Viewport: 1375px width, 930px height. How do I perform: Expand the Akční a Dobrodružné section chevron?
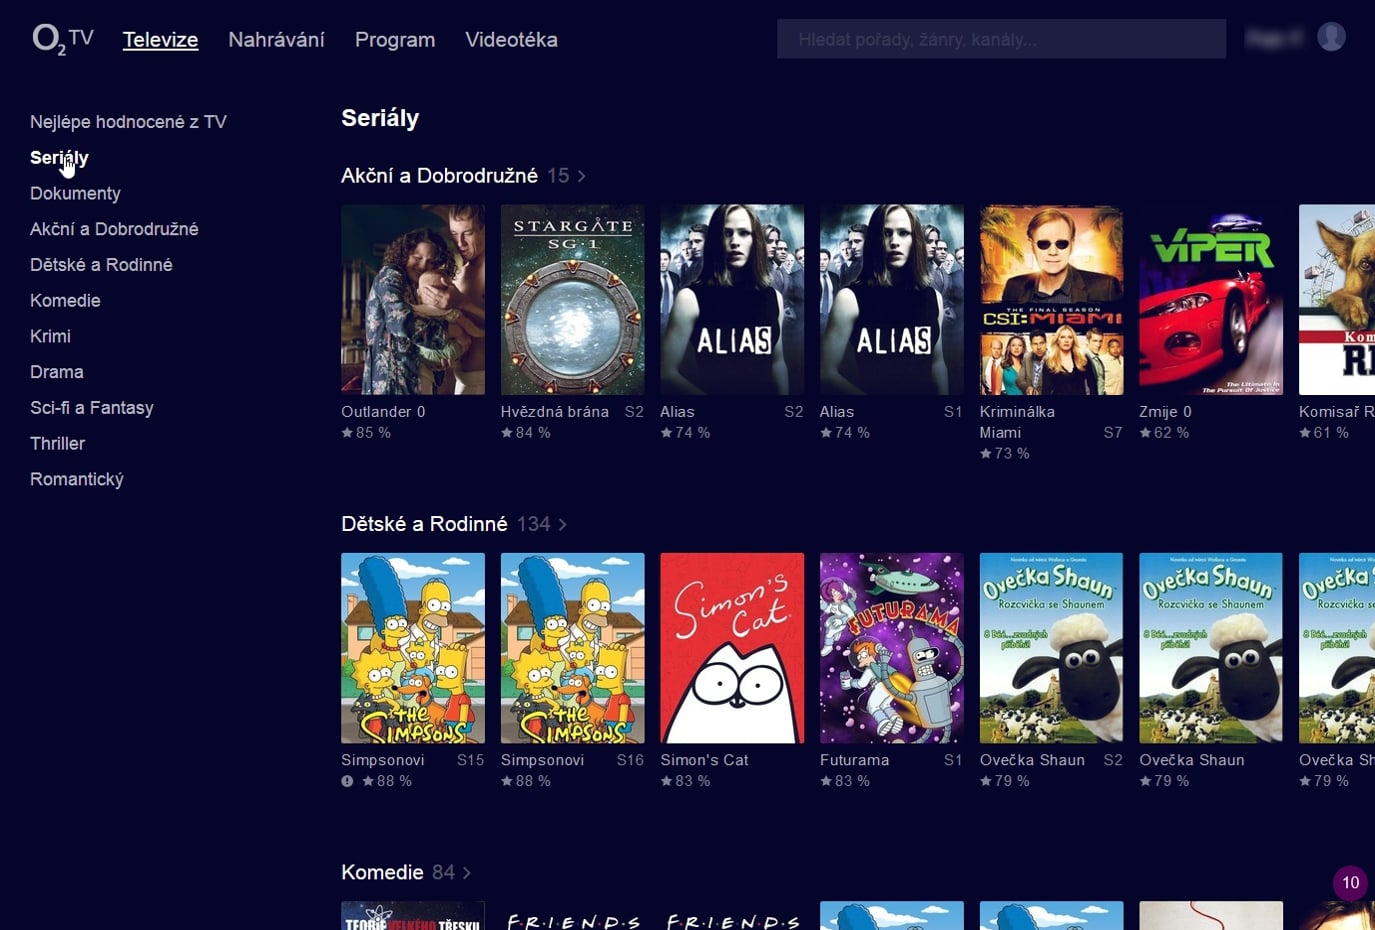(x=581, y=176)
